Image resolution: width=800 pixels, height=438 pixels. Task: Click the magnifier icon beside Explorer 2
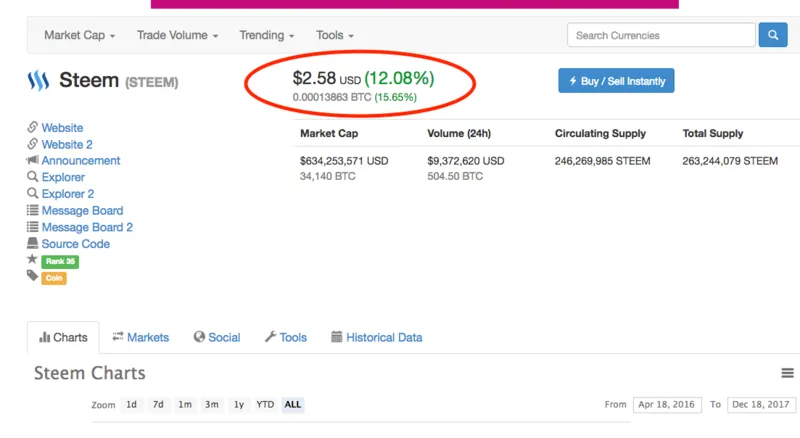[33, 193]
